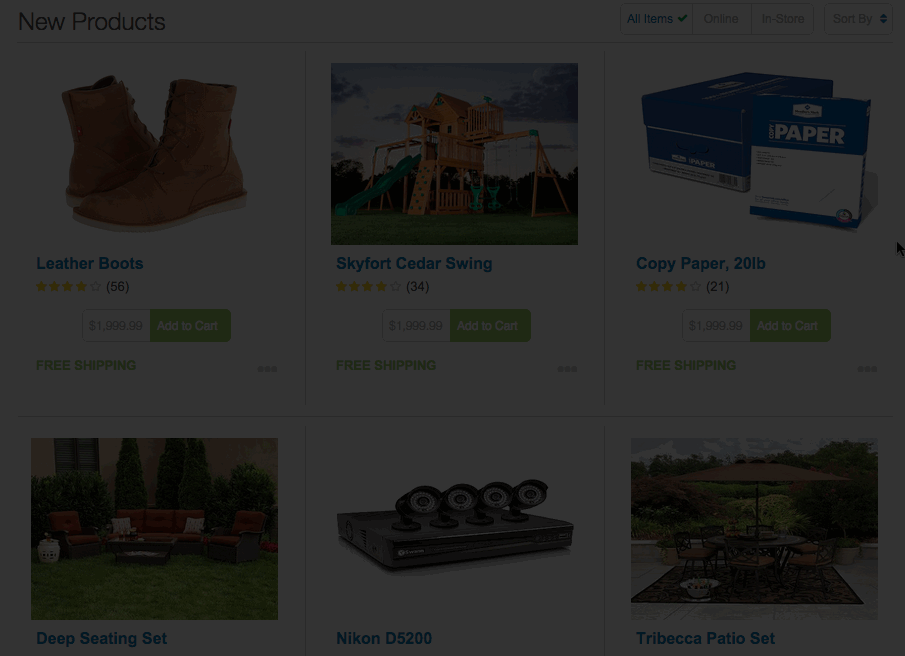905x656 pixels.
Task: Switch filter to Online items
Action: click(721, 19)
